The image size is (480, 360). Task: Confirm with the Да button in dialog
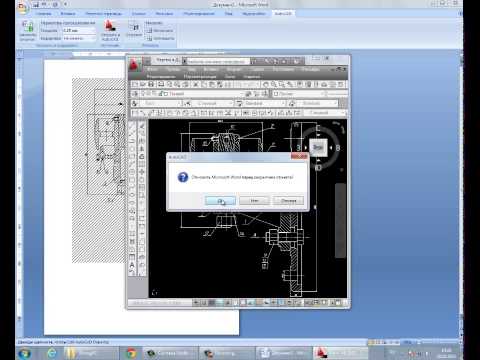coord(220,201)
